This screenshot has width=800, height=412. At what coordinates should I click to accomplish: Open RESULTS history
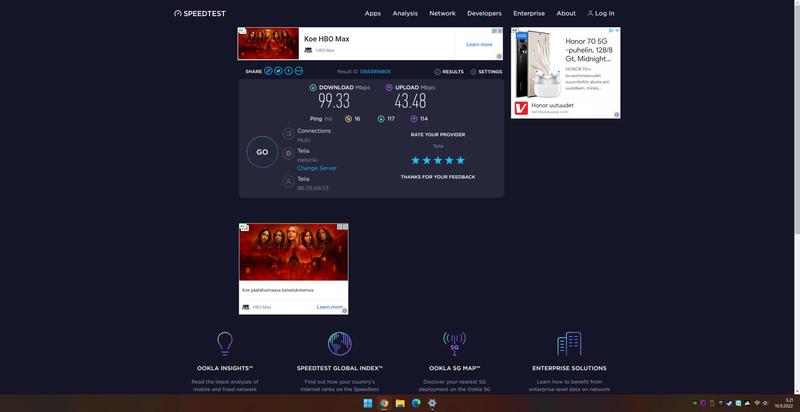coord(449,72)
